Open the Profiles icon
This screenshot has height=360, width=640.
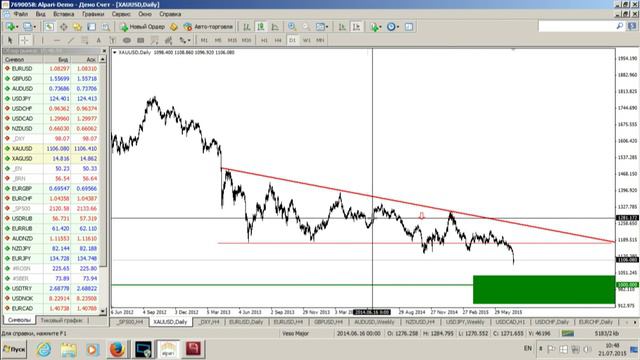pos(27,27)
